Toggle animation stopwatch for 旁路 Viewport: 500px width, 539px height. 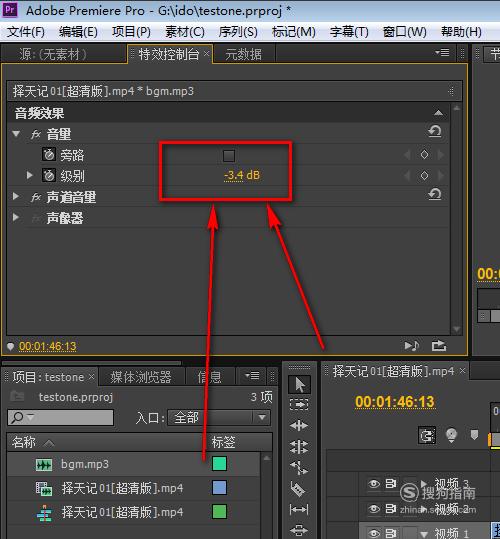(x=49, y=155)
